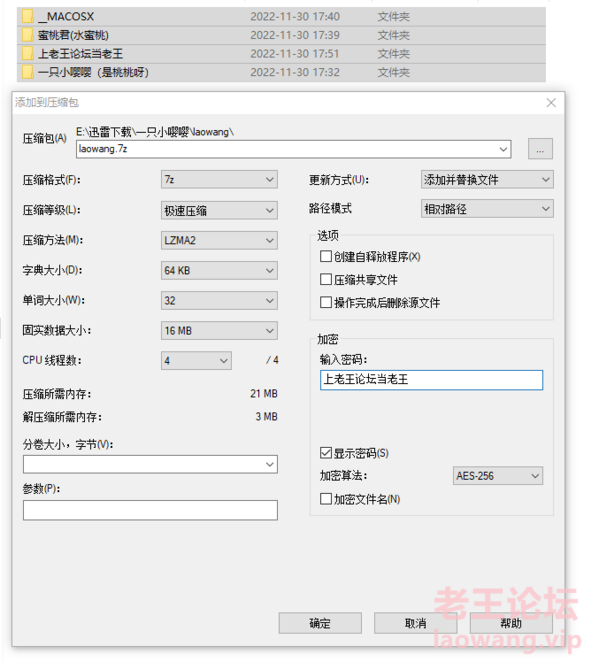Enable 操作完成后删除源文件 option
Viewport: 599px width, 662px height.
[325, 302]
